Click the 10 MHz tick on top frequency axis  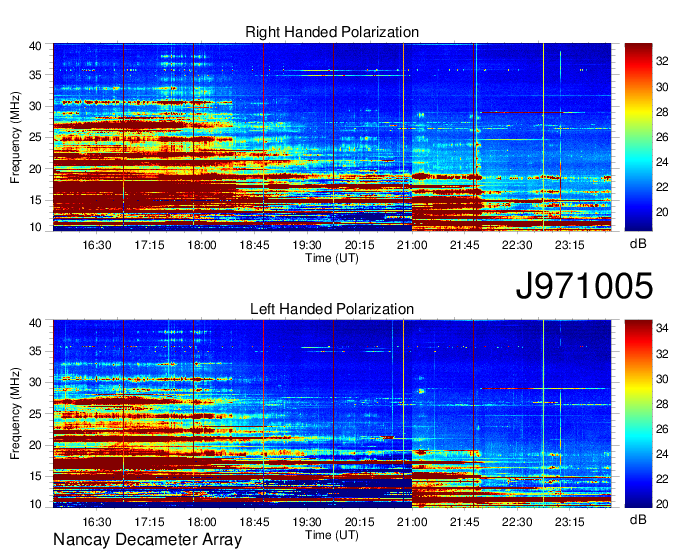35,227
